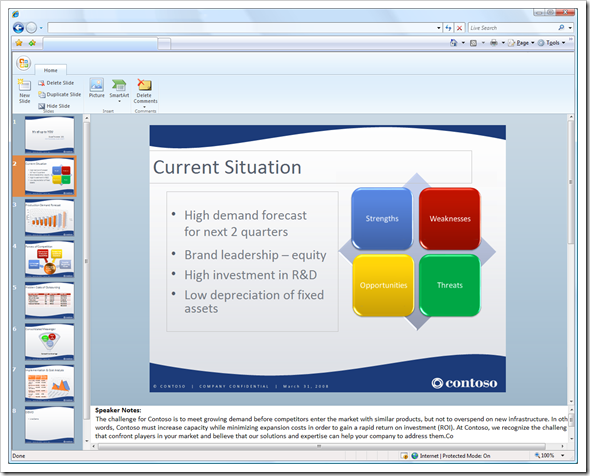This screenshot has height=476, width=590.
Task: Click the New Slide icon
Action: [24, 85]
